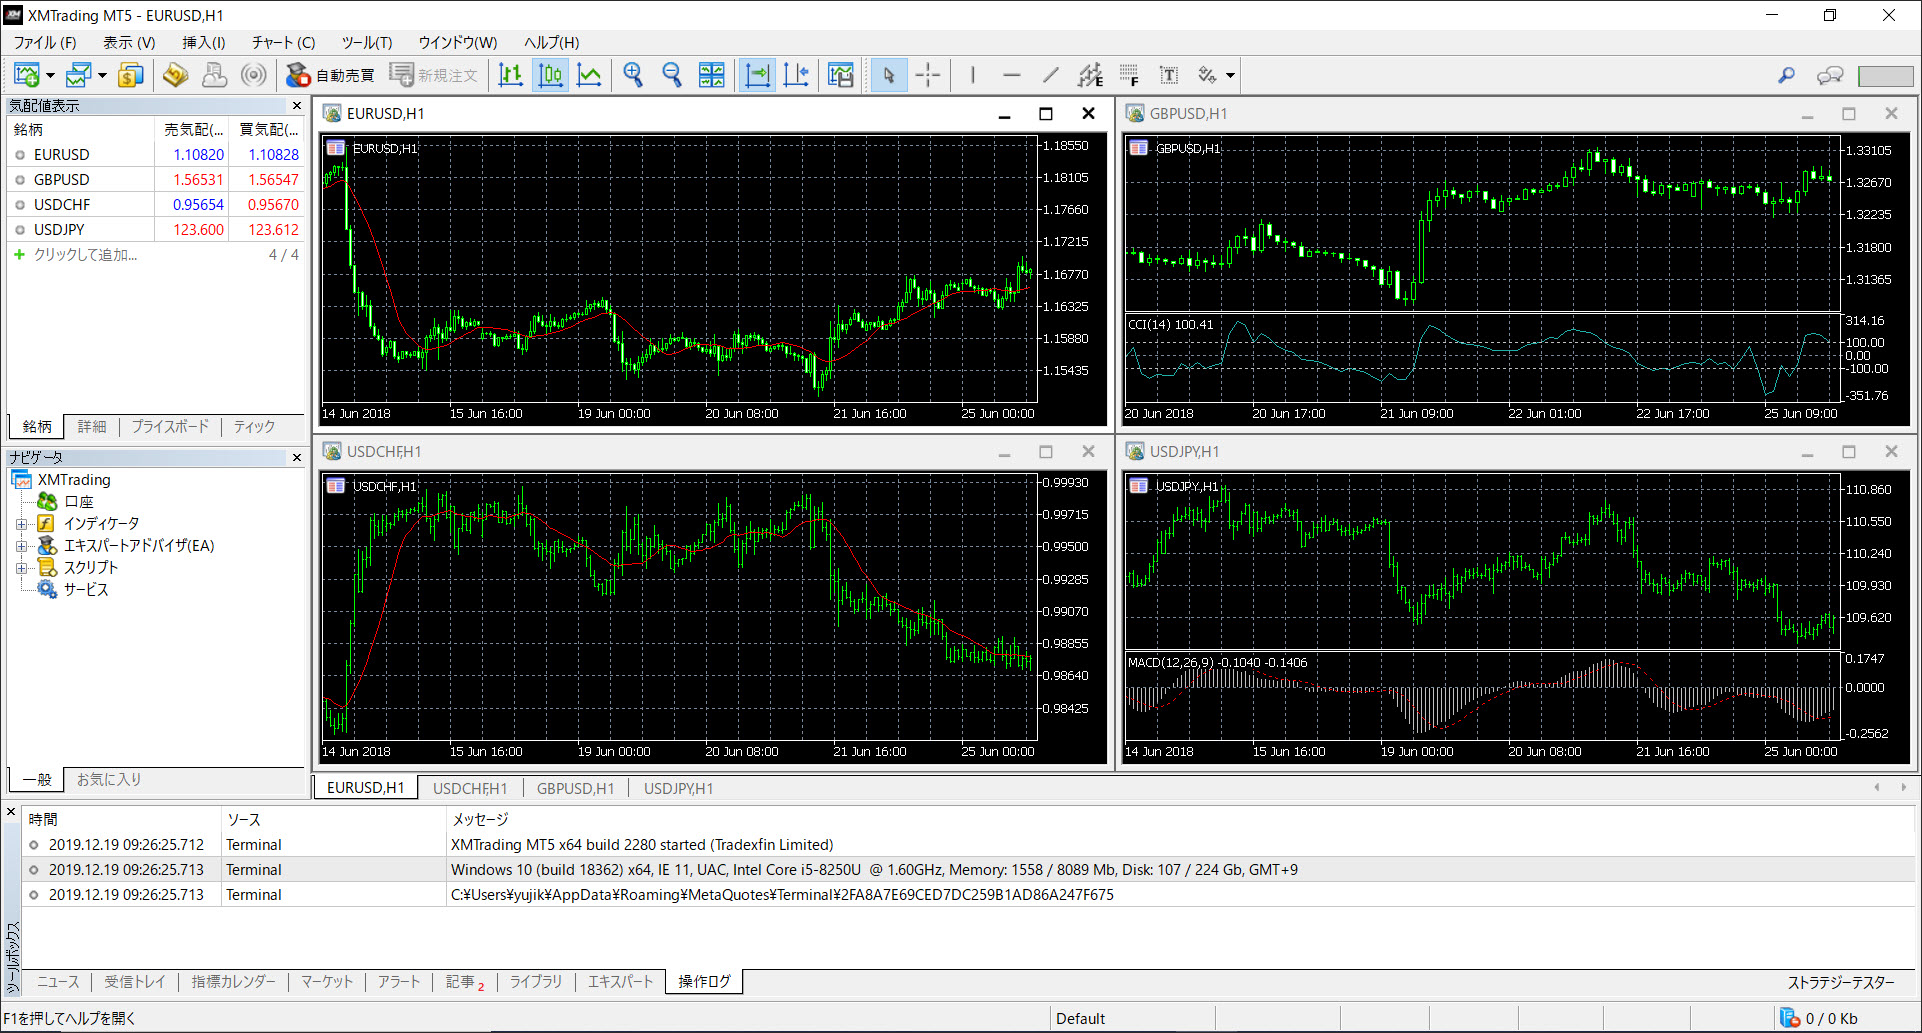This screenshot has width=1922, height=1033.
Task: Toggle chart auto-scroll to latest bar
Action: point(758,75)
